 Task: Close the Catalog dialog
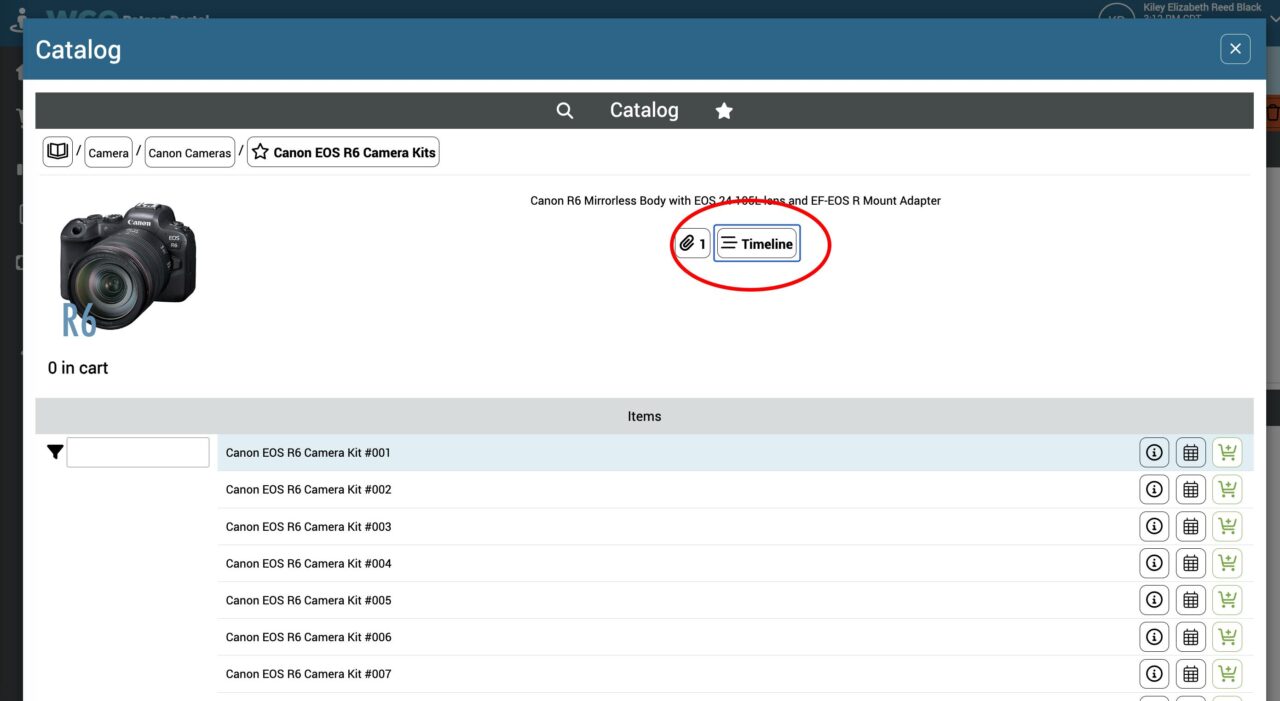click(x=1236, y=49)
